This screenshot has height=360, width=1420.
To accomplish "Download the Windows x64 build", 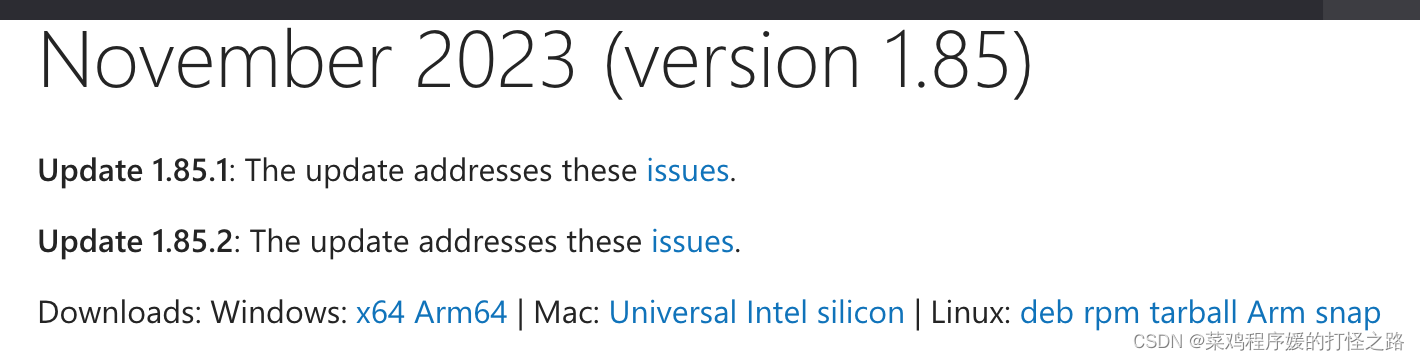I will (x=380, y=313).
